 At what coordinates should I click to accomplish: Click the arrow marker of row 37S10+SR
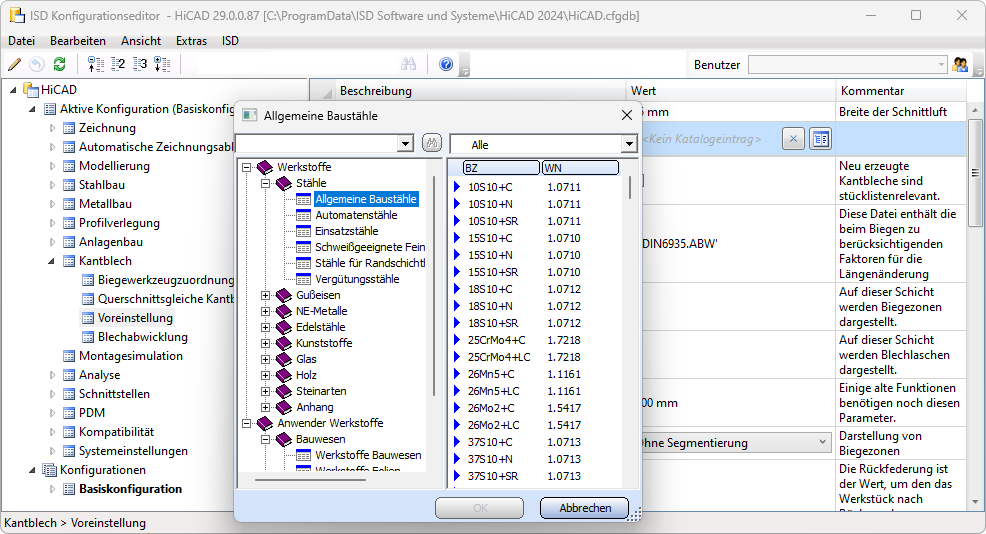click(x=457, y=476)
